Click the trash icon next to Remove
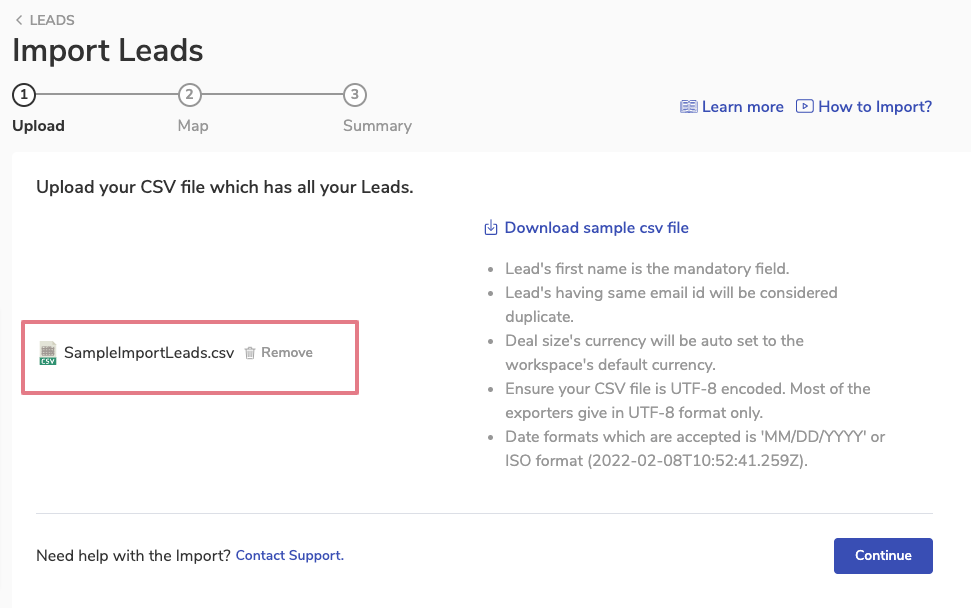The image size is (971, 608). tap(250, 353)
